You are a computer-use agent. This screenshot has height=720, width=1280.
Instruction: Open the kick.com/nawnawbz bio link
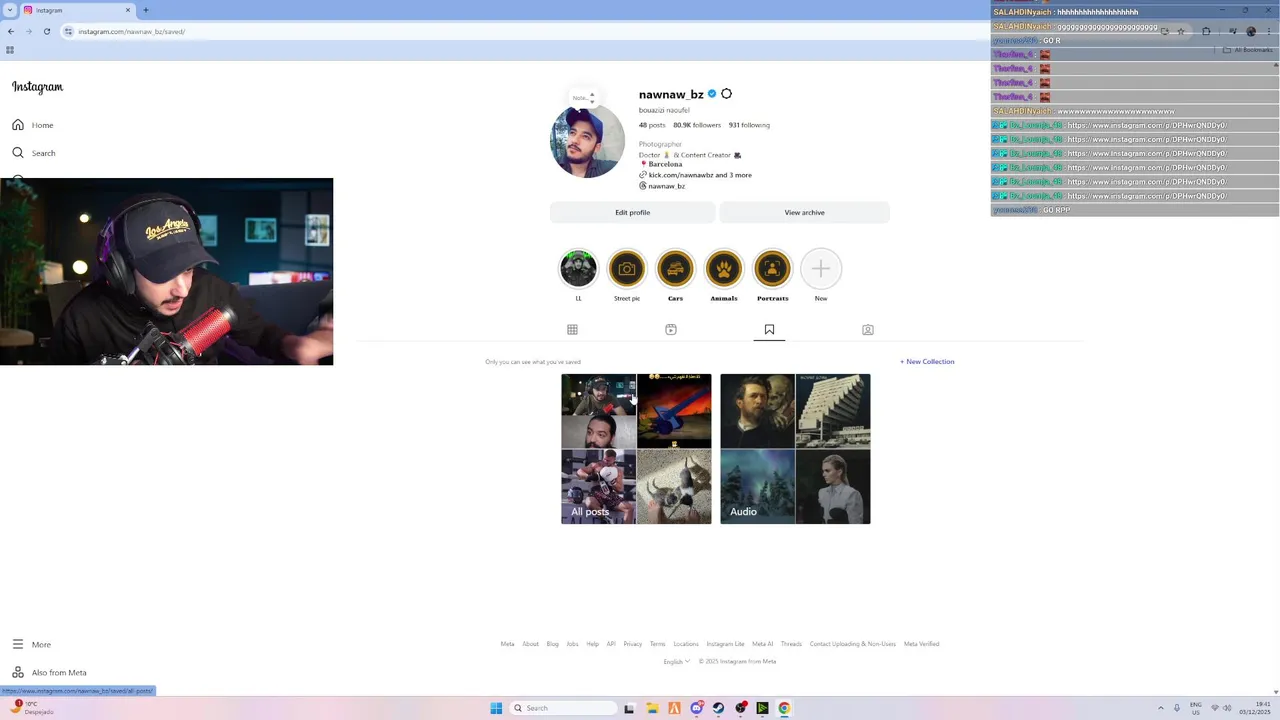pos(700,175)
